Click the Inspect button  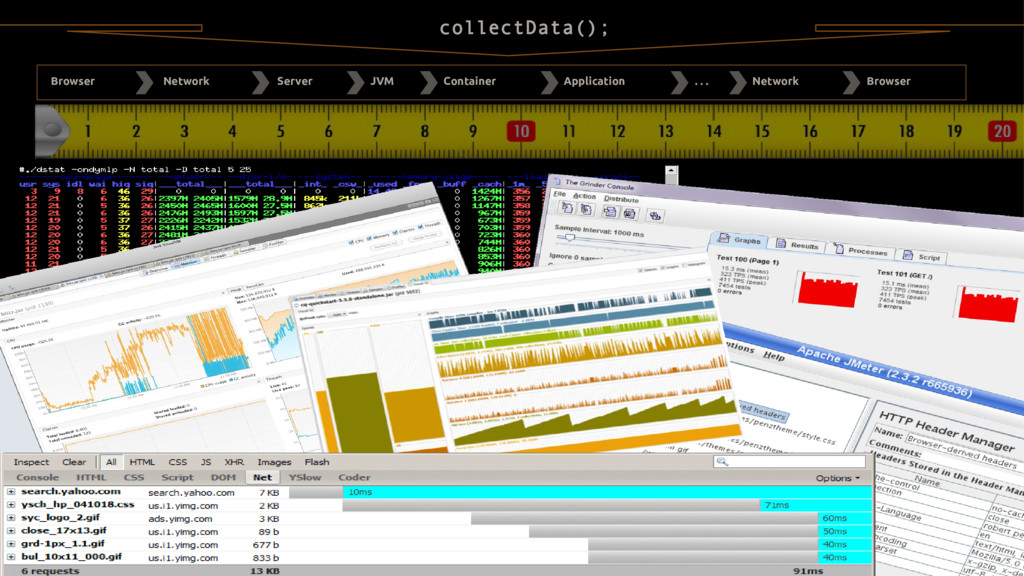pos(31,462)
